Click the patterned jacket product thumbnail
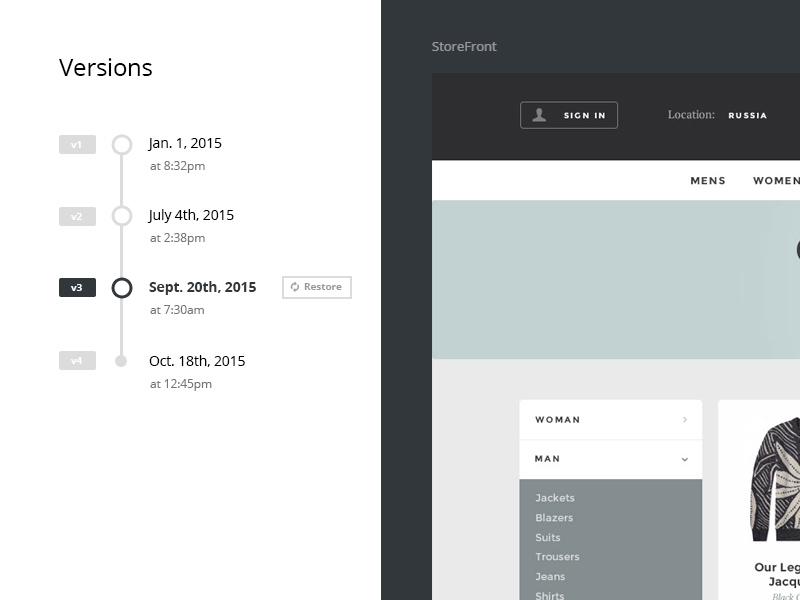The width and height of the screenshot is (800, 600). 775,478
